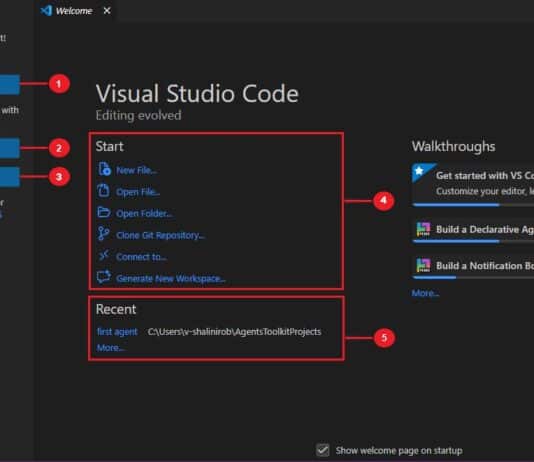Image resolution: width=534 pixels, height=462 pixels.
Task: Open Get started with VS Code walkthrough
Action: (x=473, y=184)
